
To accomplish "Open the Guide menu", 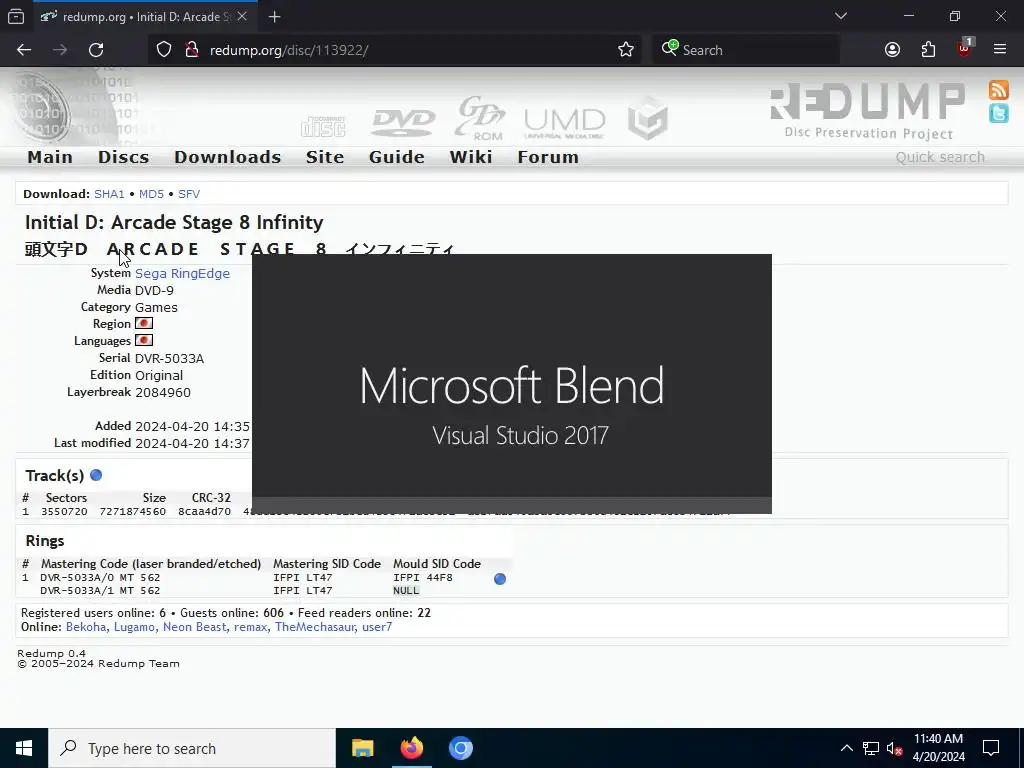I will coord(396,157).
